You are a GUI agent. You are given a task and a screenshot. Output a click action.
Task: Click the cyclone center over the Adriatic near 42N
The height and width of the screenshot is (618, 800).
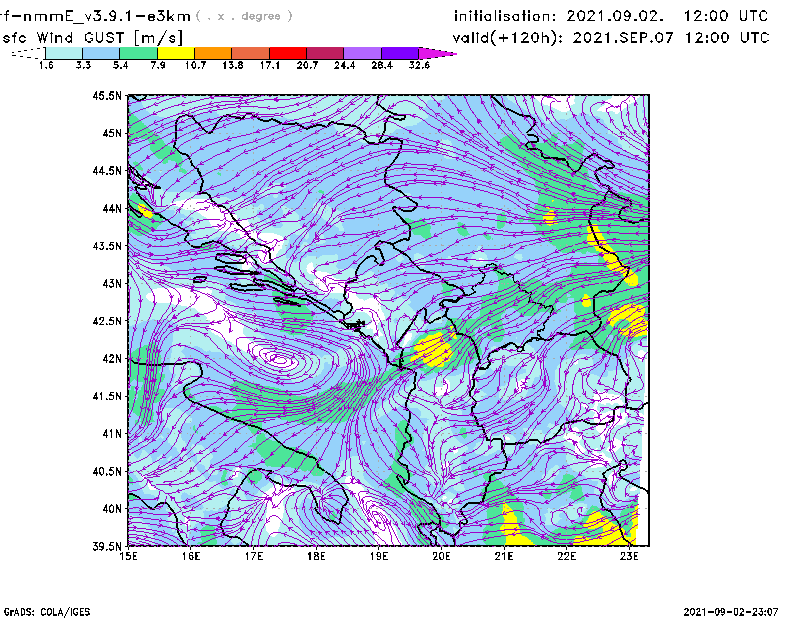pyautogui.click(x=280, y=359)
